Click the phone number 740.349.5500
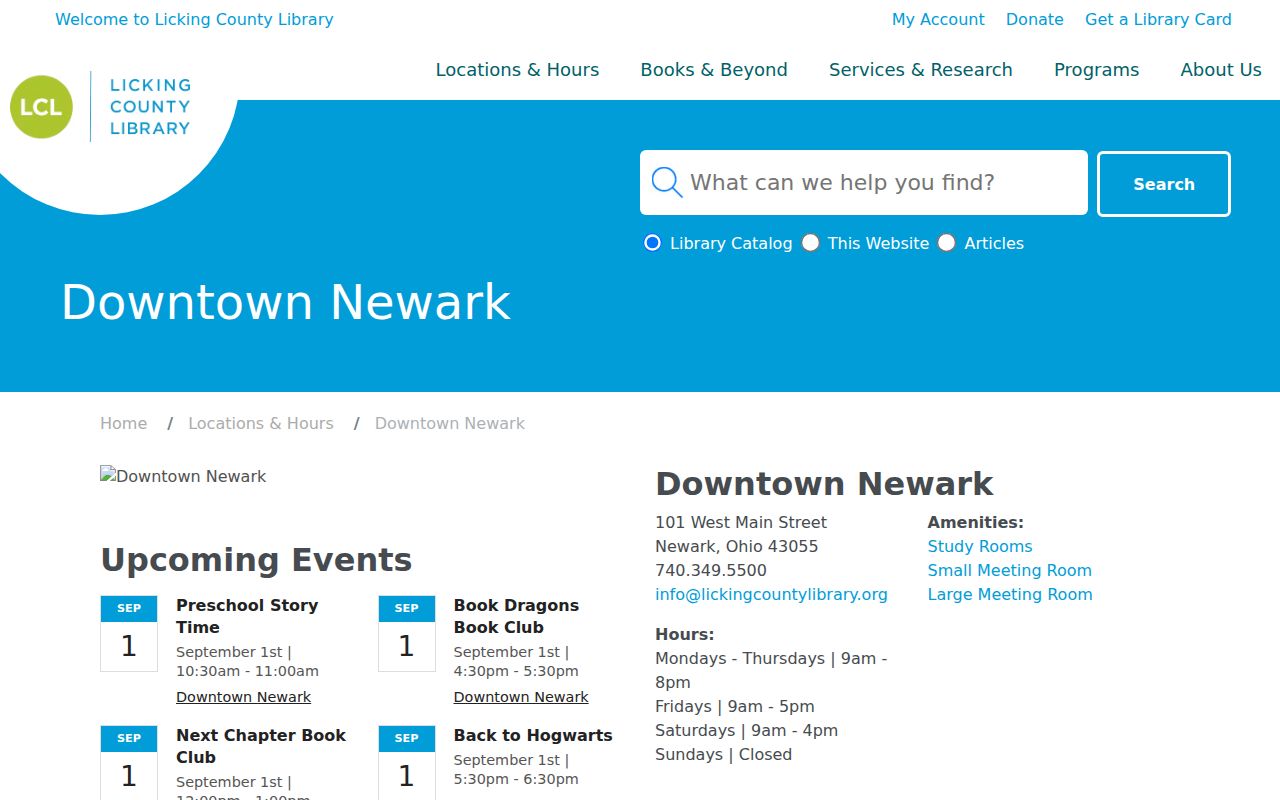This screenshot has height=800, width=1280. (x=711, y=570)
